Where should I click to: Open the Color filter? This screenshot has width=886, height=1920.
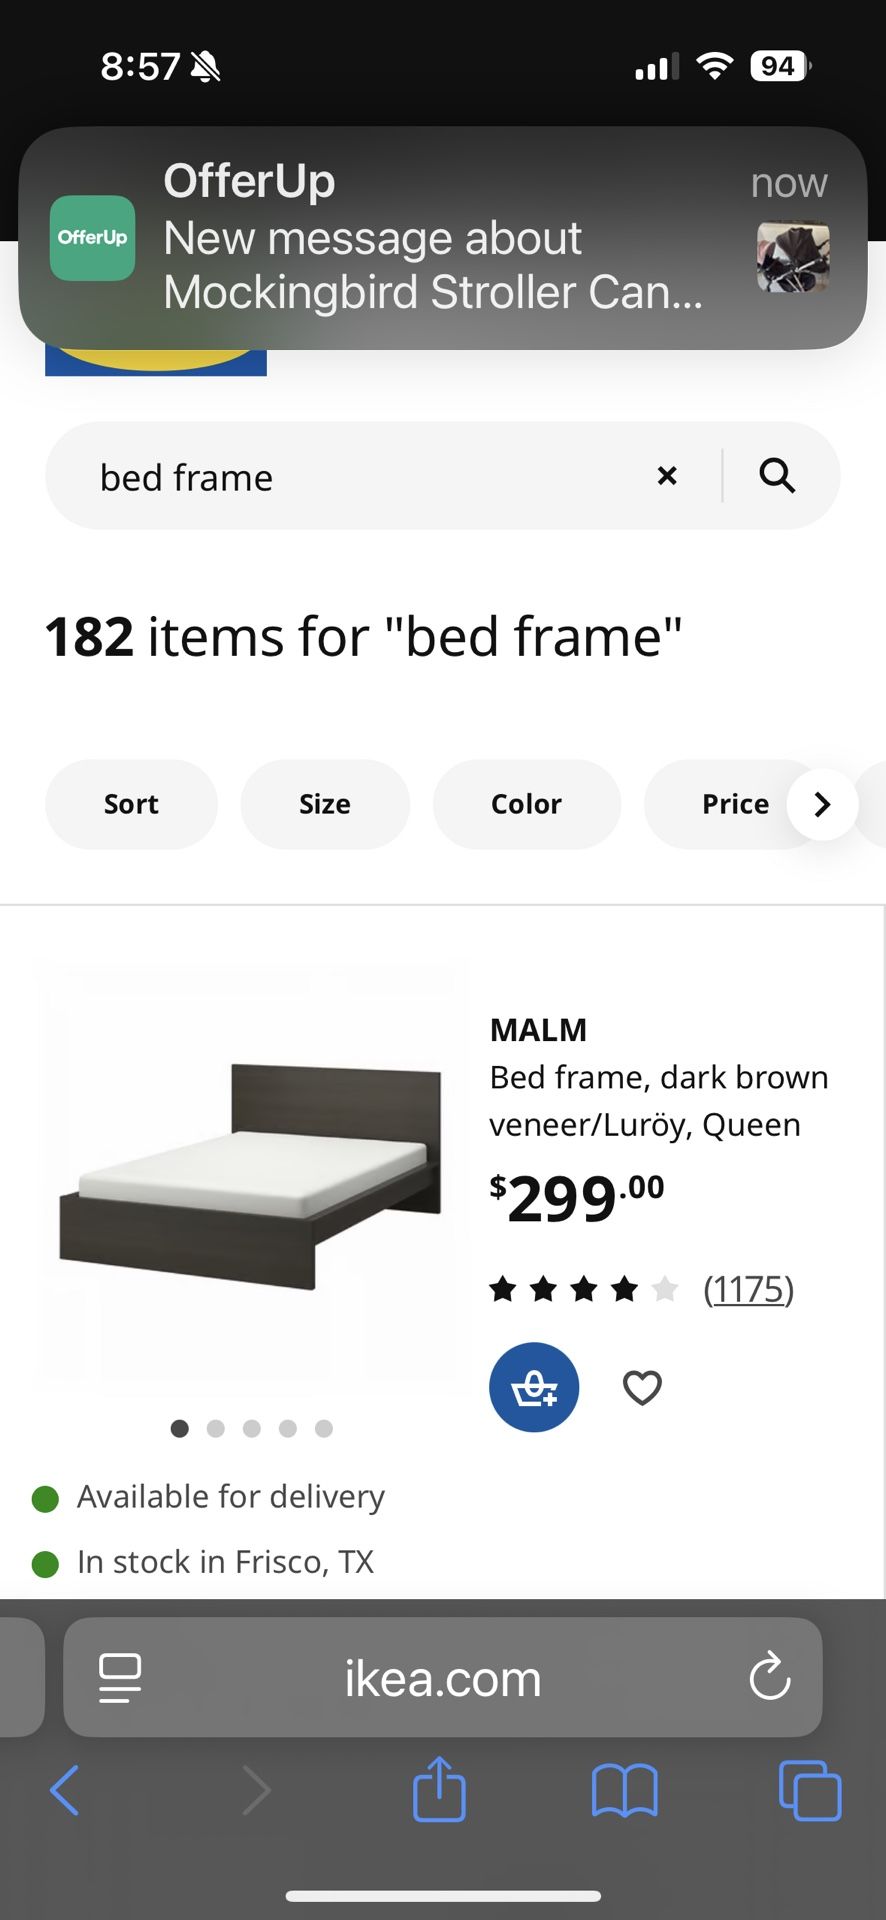coord(526,804)
